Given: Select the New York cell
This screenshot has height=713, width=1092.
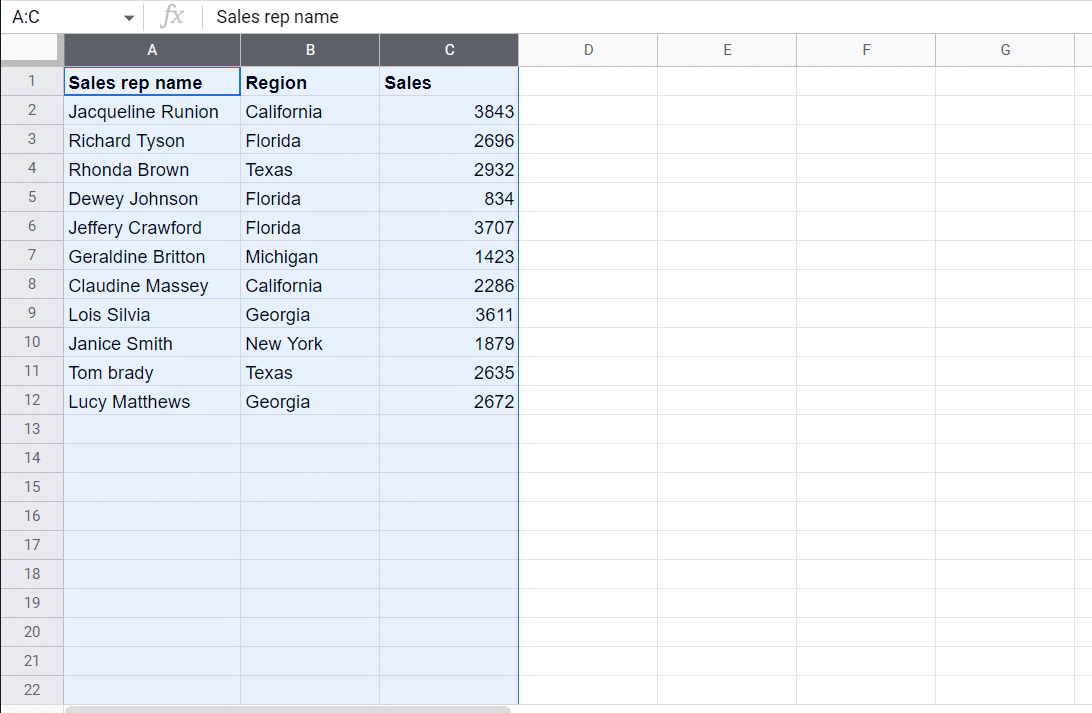Looking at the screenshot, I should click(x=310, y=344).
